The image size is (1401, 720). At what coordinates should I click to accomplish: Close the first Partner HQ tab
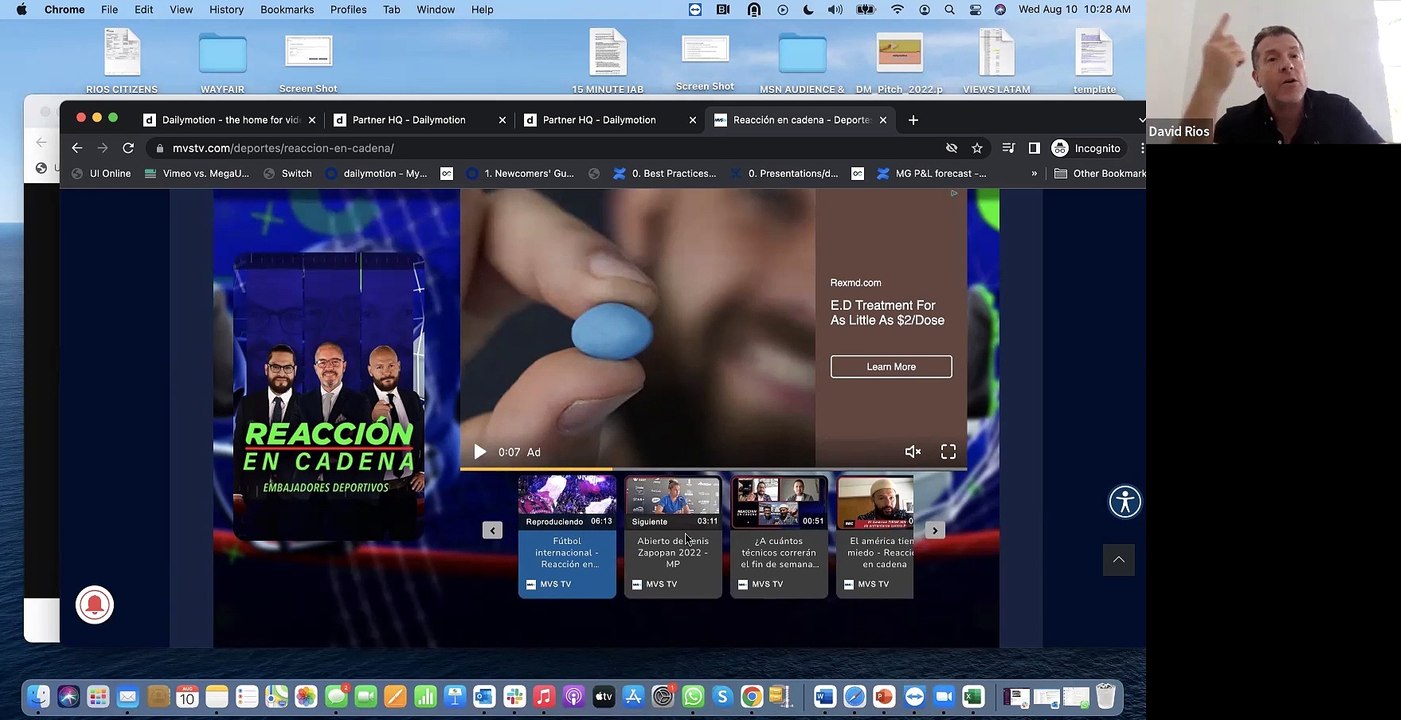pos(502,120)
